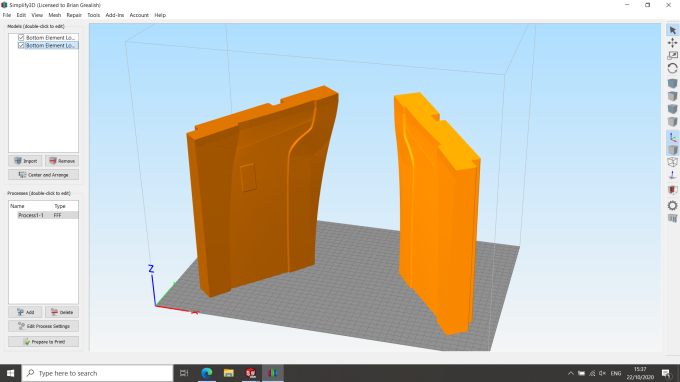Toggle coordinate axes display
The width and height of the screenshot is (680, 382).
(x=672, y=137)
